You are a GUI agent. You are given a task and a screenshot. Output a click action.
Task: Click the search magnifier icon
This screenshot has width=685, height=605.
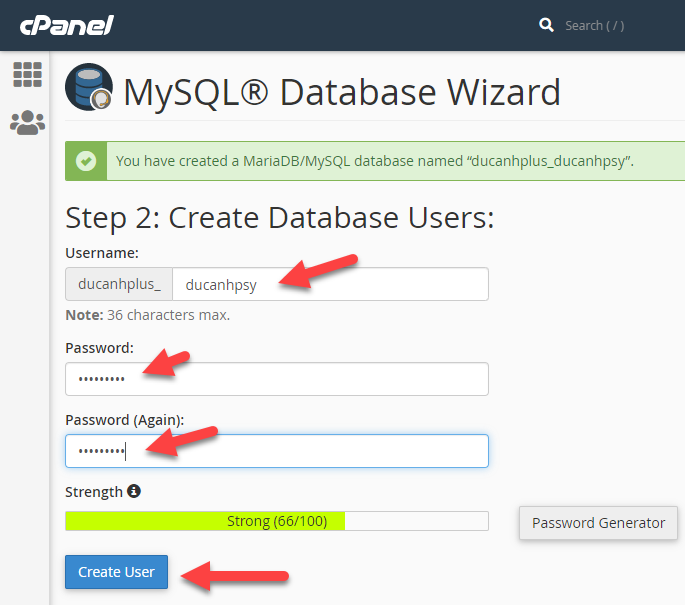pyautogui.click(x=546, y=25)
